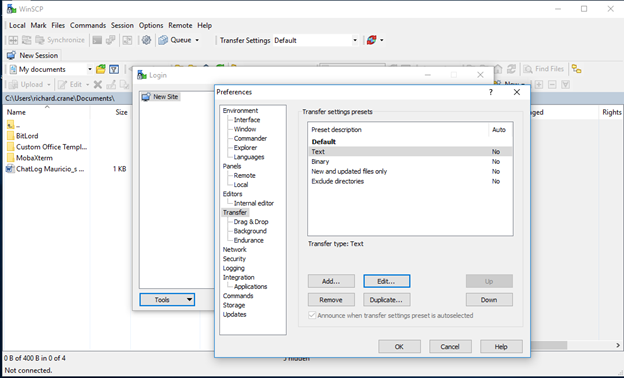
Task: Select the Binary preset row
Action: pyautogui.click(x=410, y=162)
